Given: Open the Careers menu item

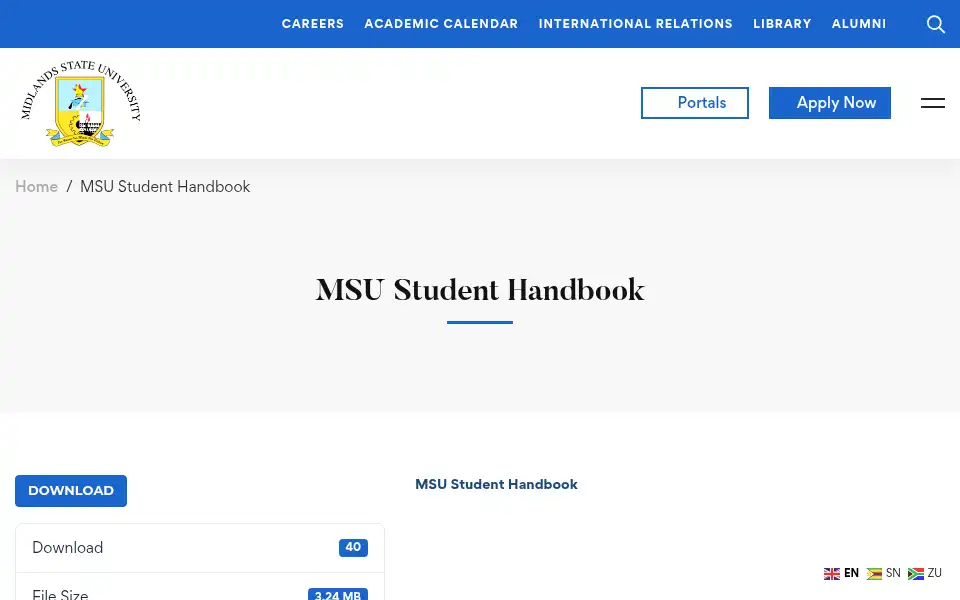Looking at the screenshot, I should click(312, 24).
